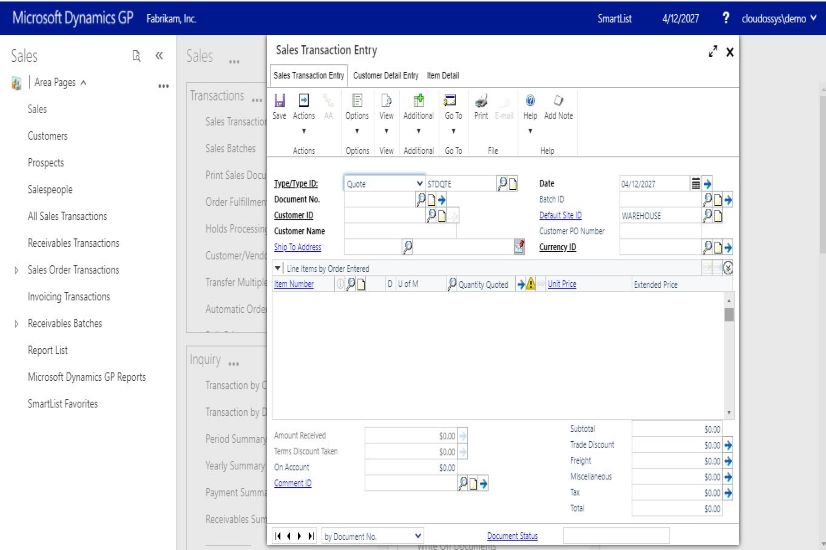
Task: Open the Actions dropdown arrow below its label
Action: click(x=304, y=131)
